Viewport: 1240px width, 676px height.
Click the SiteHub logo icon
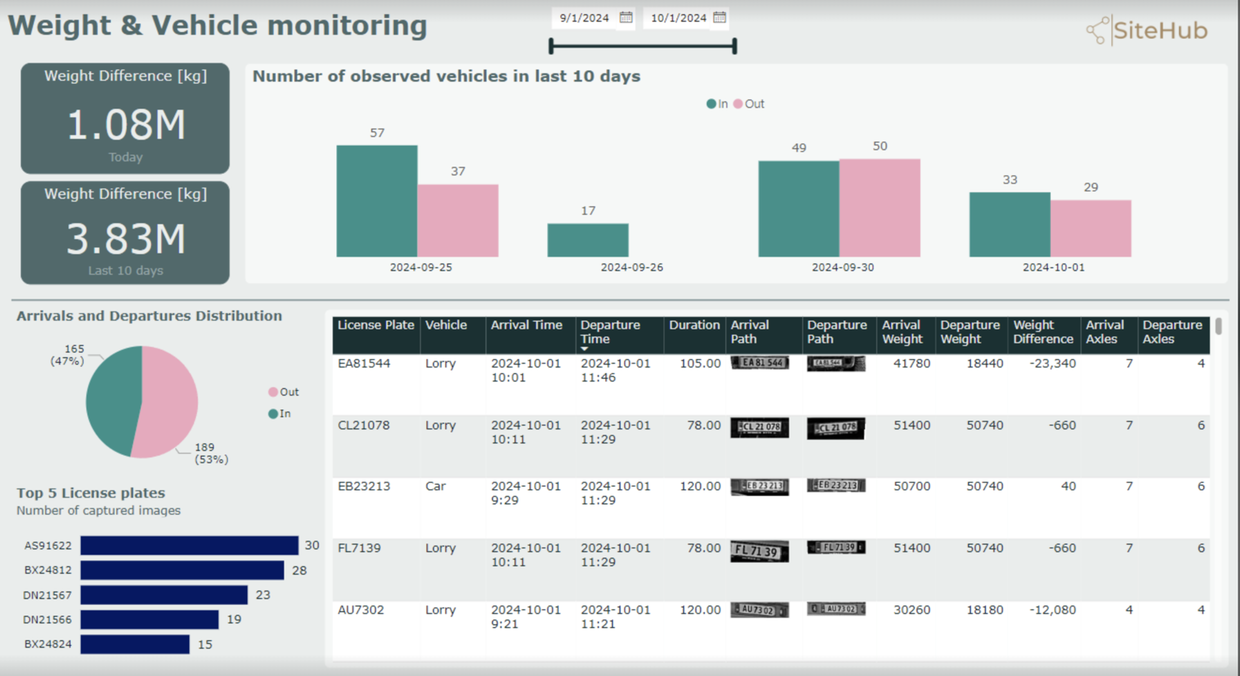tap(1097, 31)
